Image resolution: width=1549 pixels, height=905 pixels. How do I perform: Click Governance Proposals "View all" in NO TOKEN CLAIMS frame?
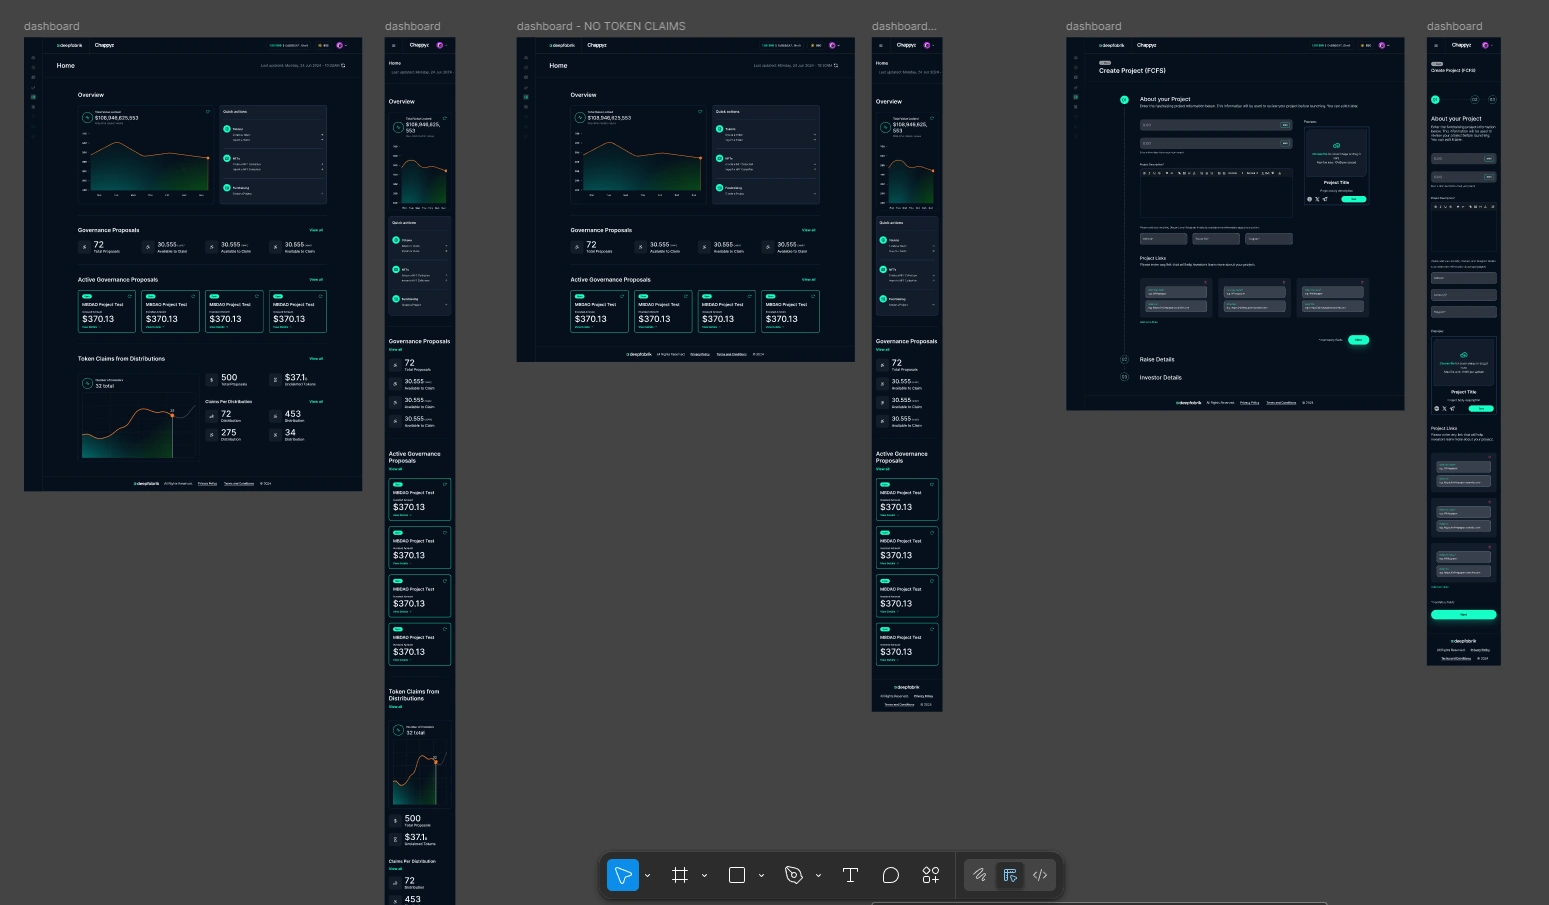pos(808,230)
